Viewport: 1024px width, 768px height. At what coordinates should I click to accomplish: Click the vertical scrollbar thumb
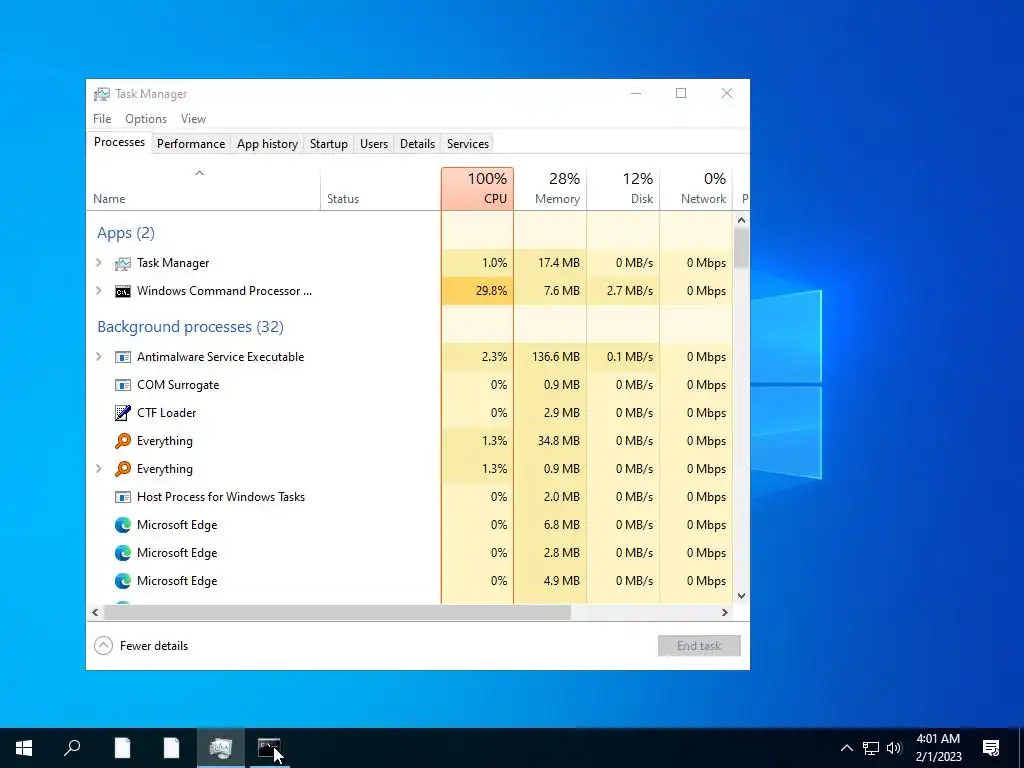(x=741, y=248)
